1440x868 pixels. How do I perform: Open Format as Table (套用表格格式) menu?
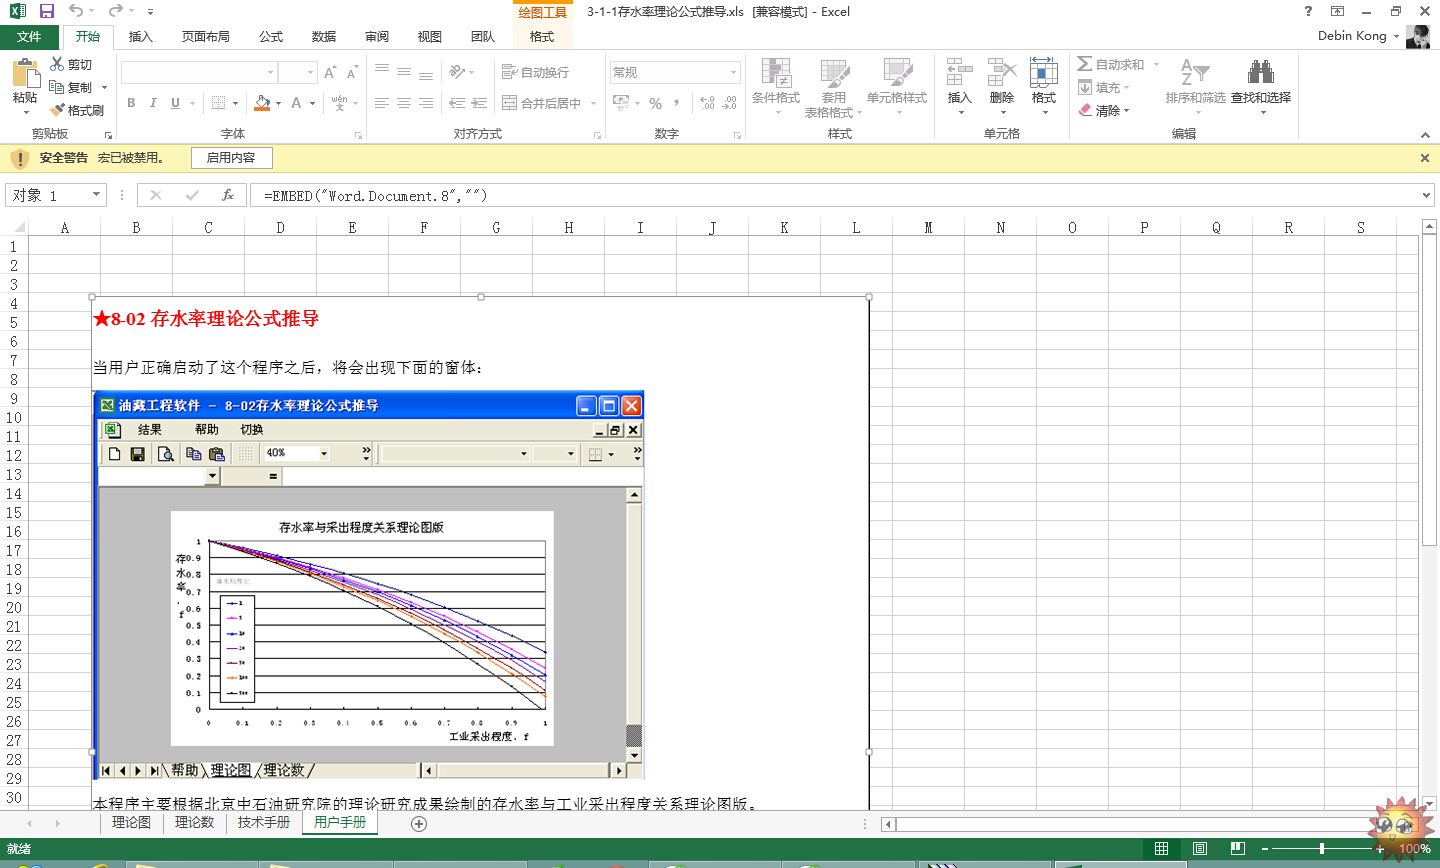[x=833, y=86]
